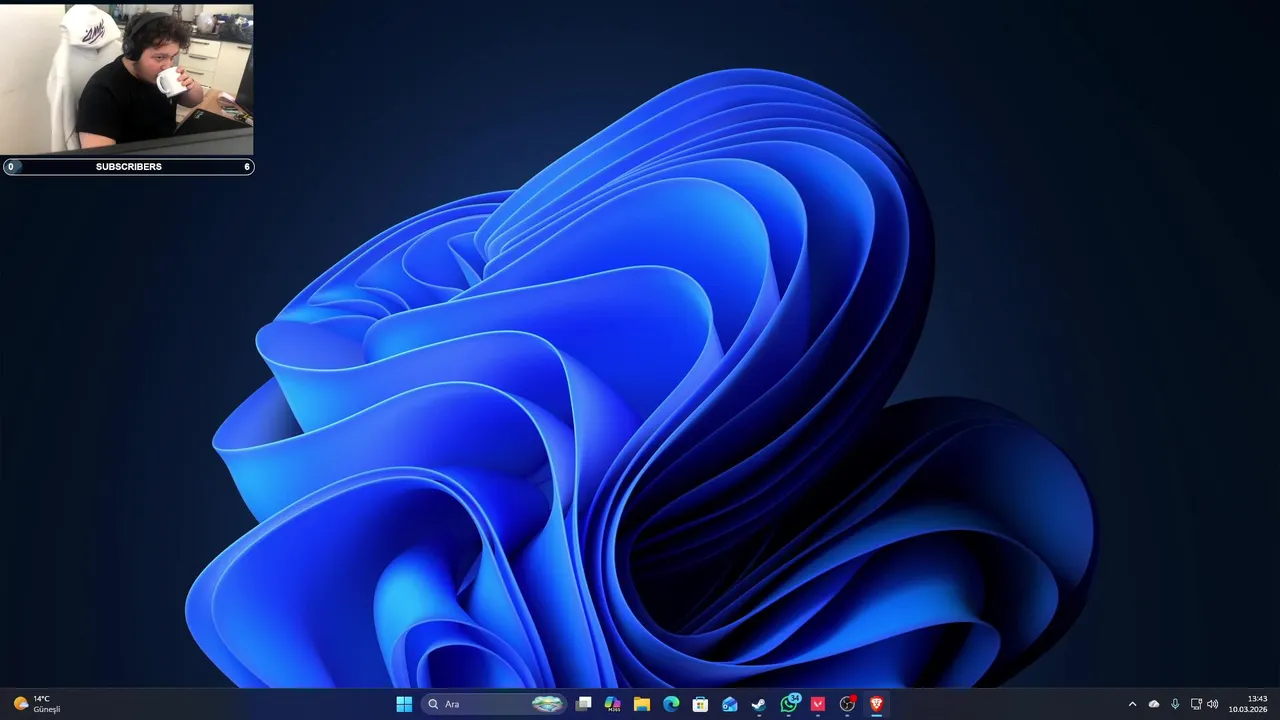Click the Ara search box

coord(494,704)
